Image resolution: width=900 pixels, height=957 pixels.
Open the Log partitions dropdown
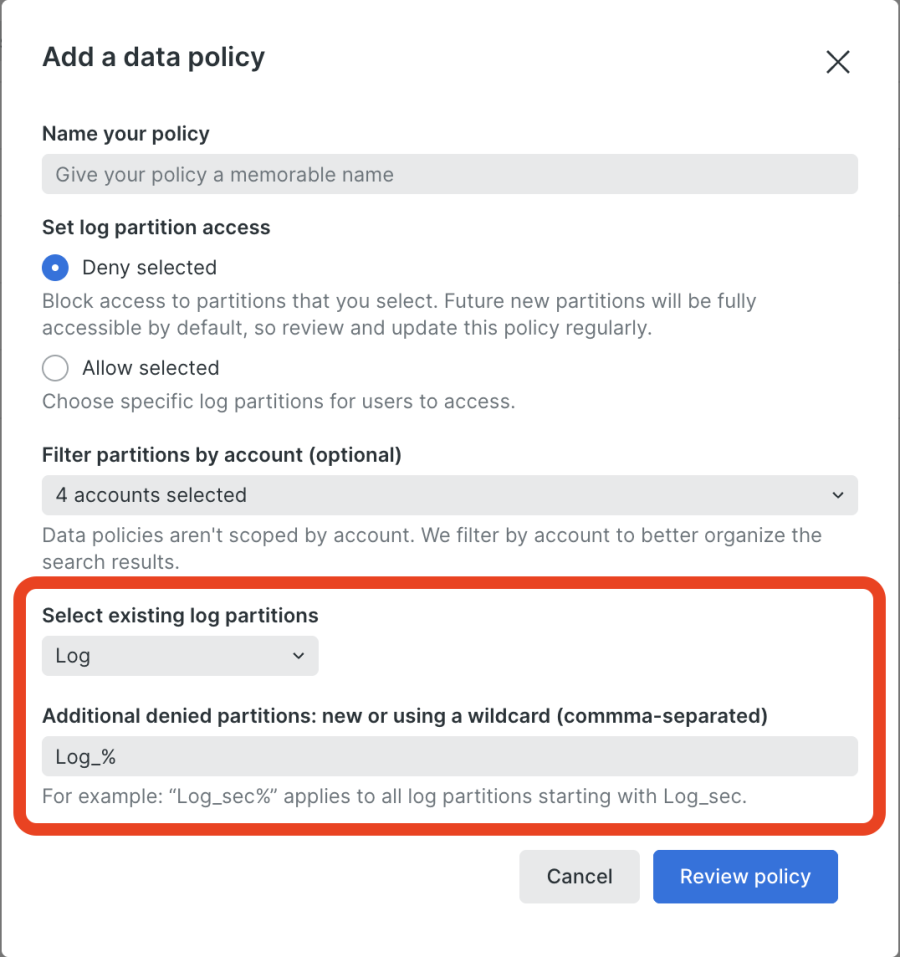[x=180, y=656]
